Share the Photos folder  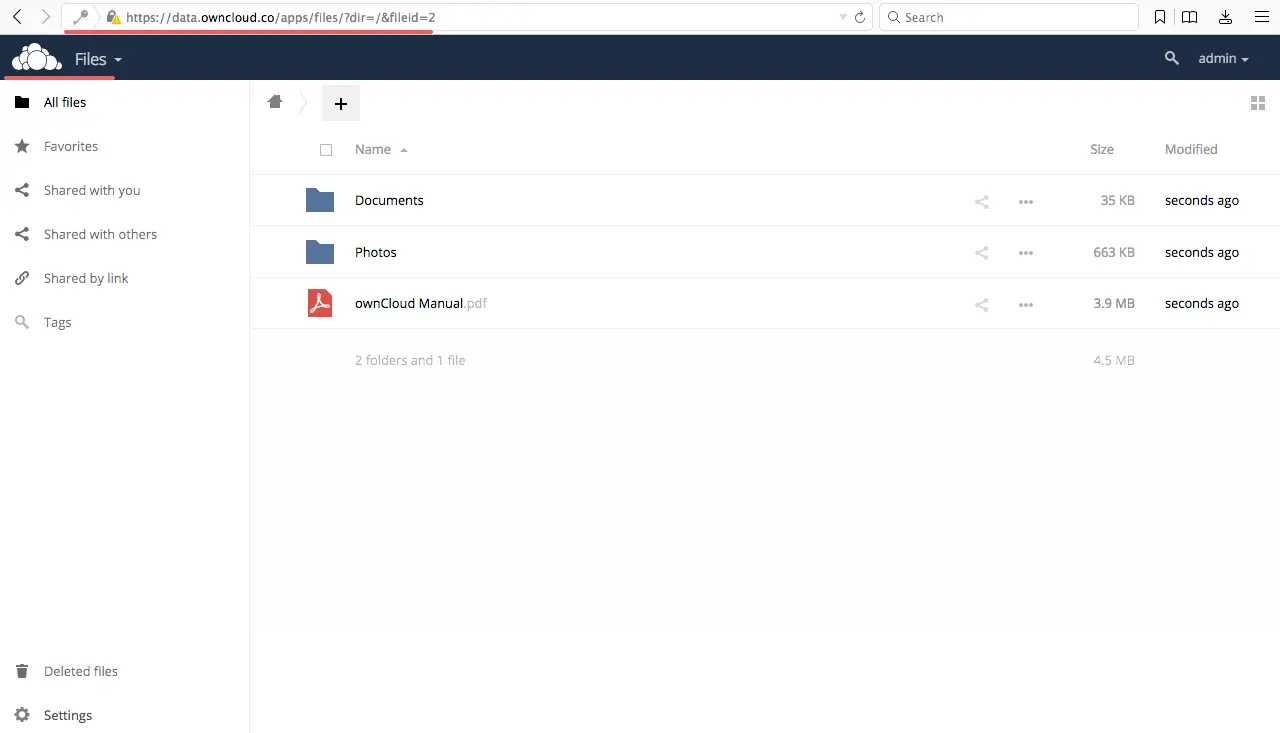tap(982, 253)
